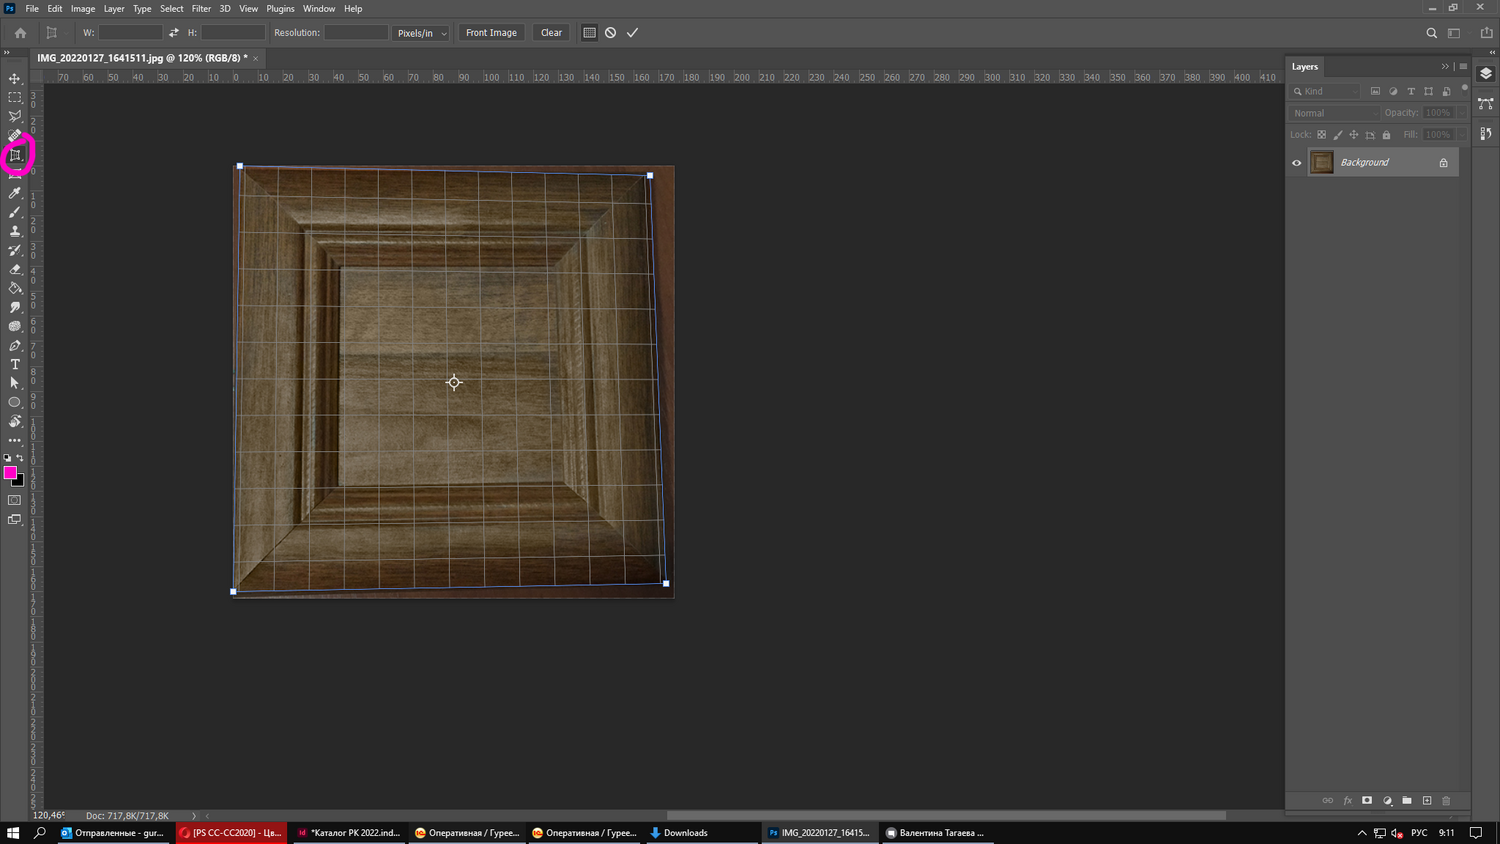
Task: Click the magenta foreground color swatch
Action: click(x=10, y=473)
